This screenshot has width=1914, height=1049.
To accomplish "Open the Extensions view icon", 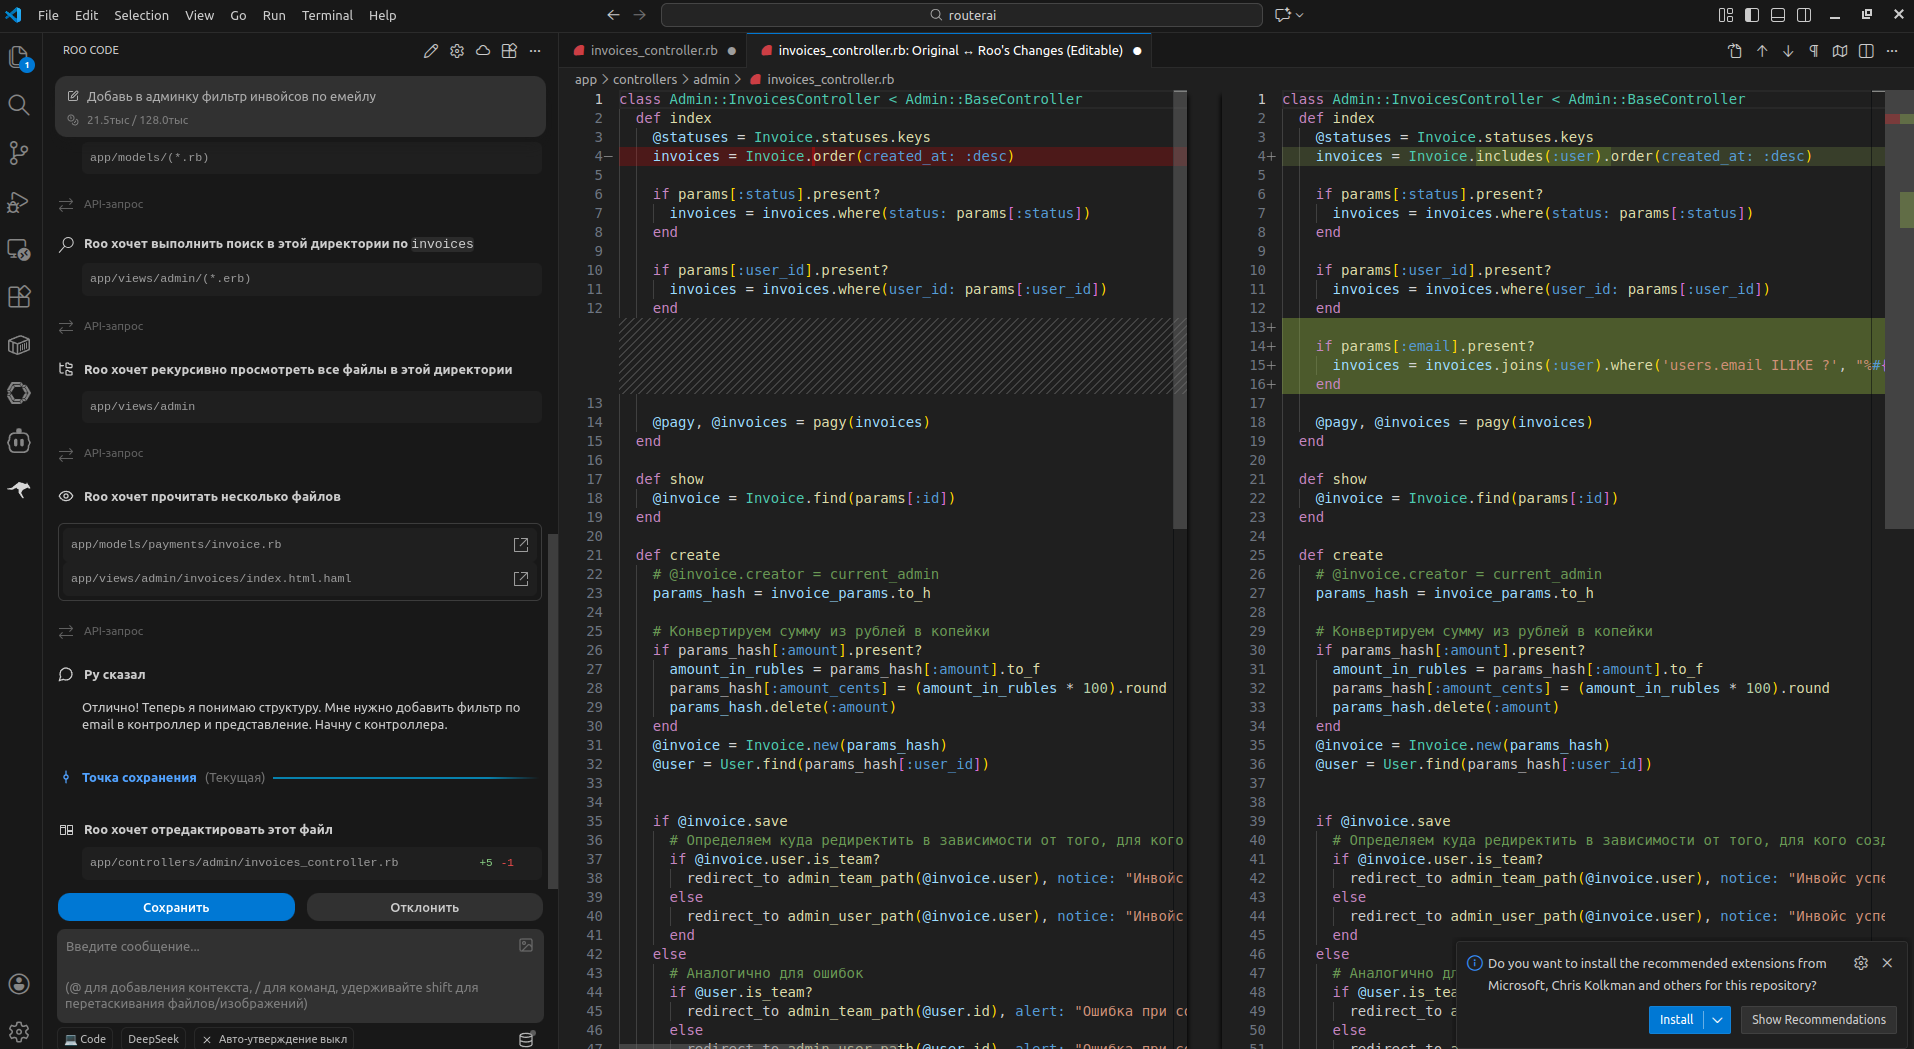I will coord(19,296).
